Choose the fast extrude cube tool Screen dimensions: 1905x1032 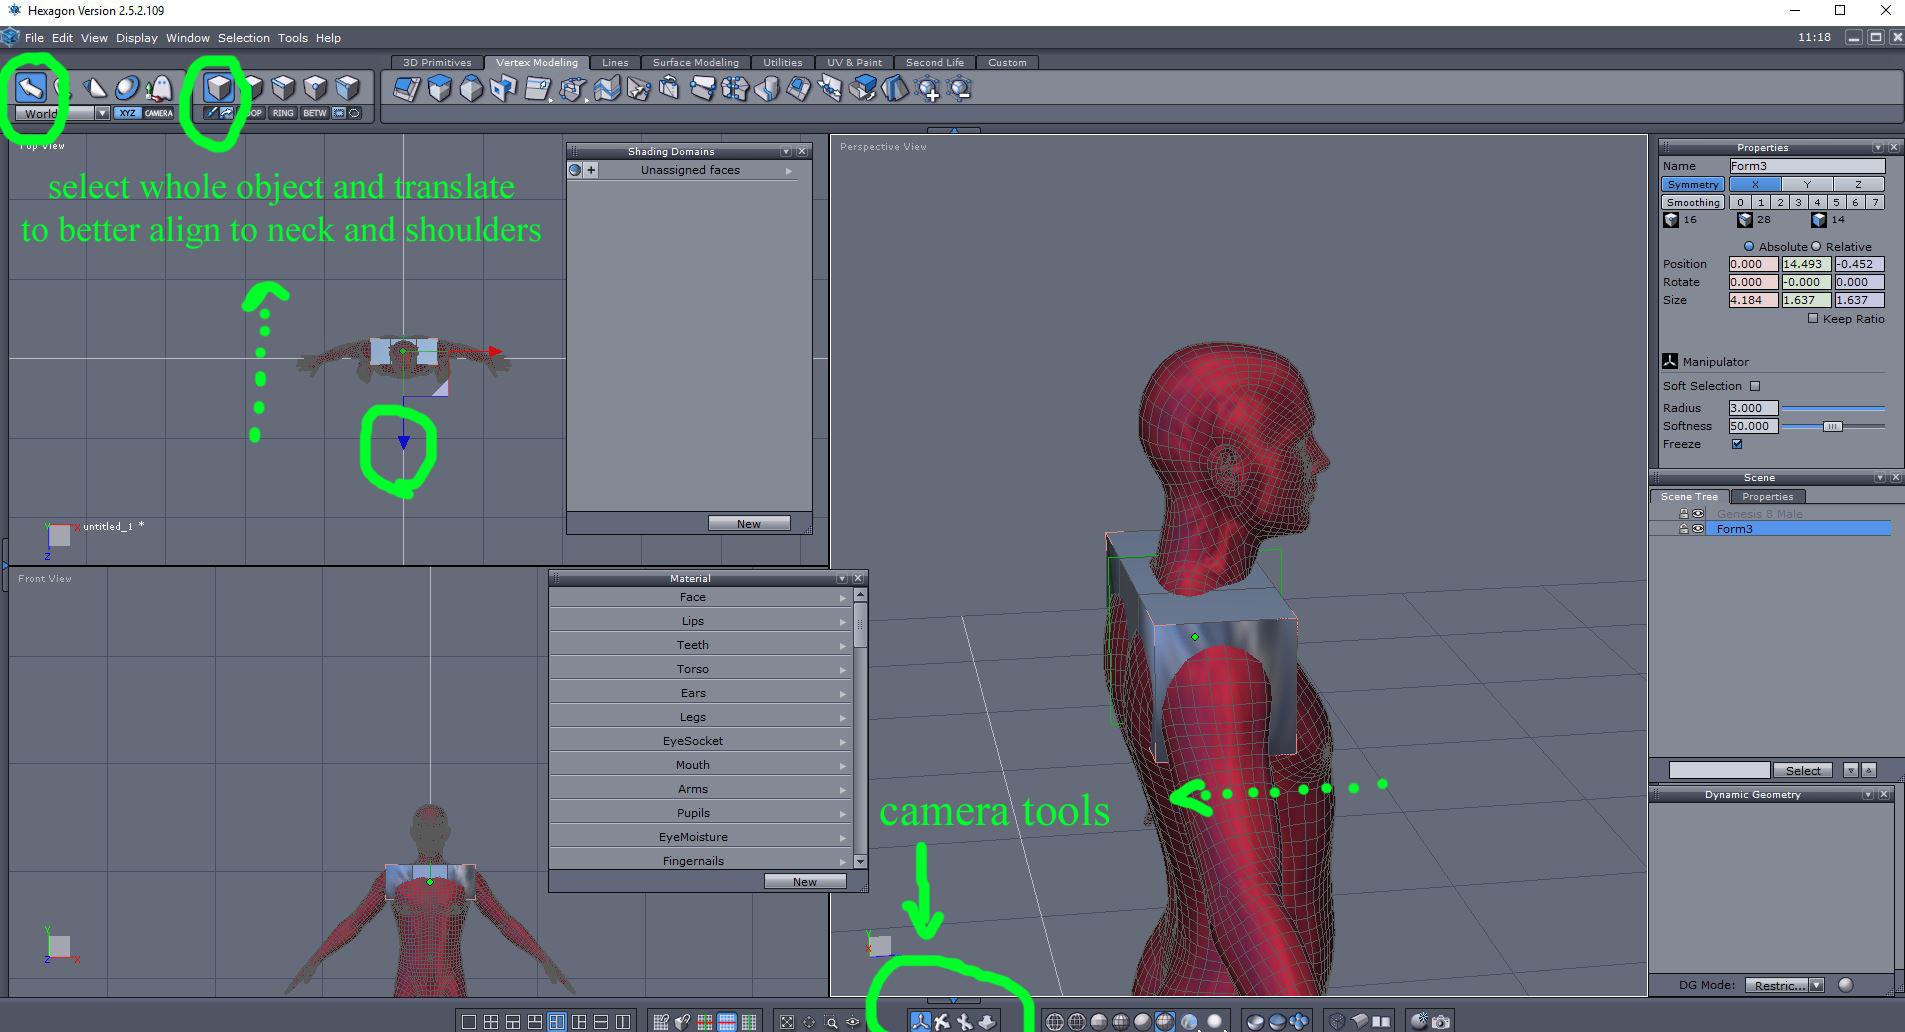(439, 89)
